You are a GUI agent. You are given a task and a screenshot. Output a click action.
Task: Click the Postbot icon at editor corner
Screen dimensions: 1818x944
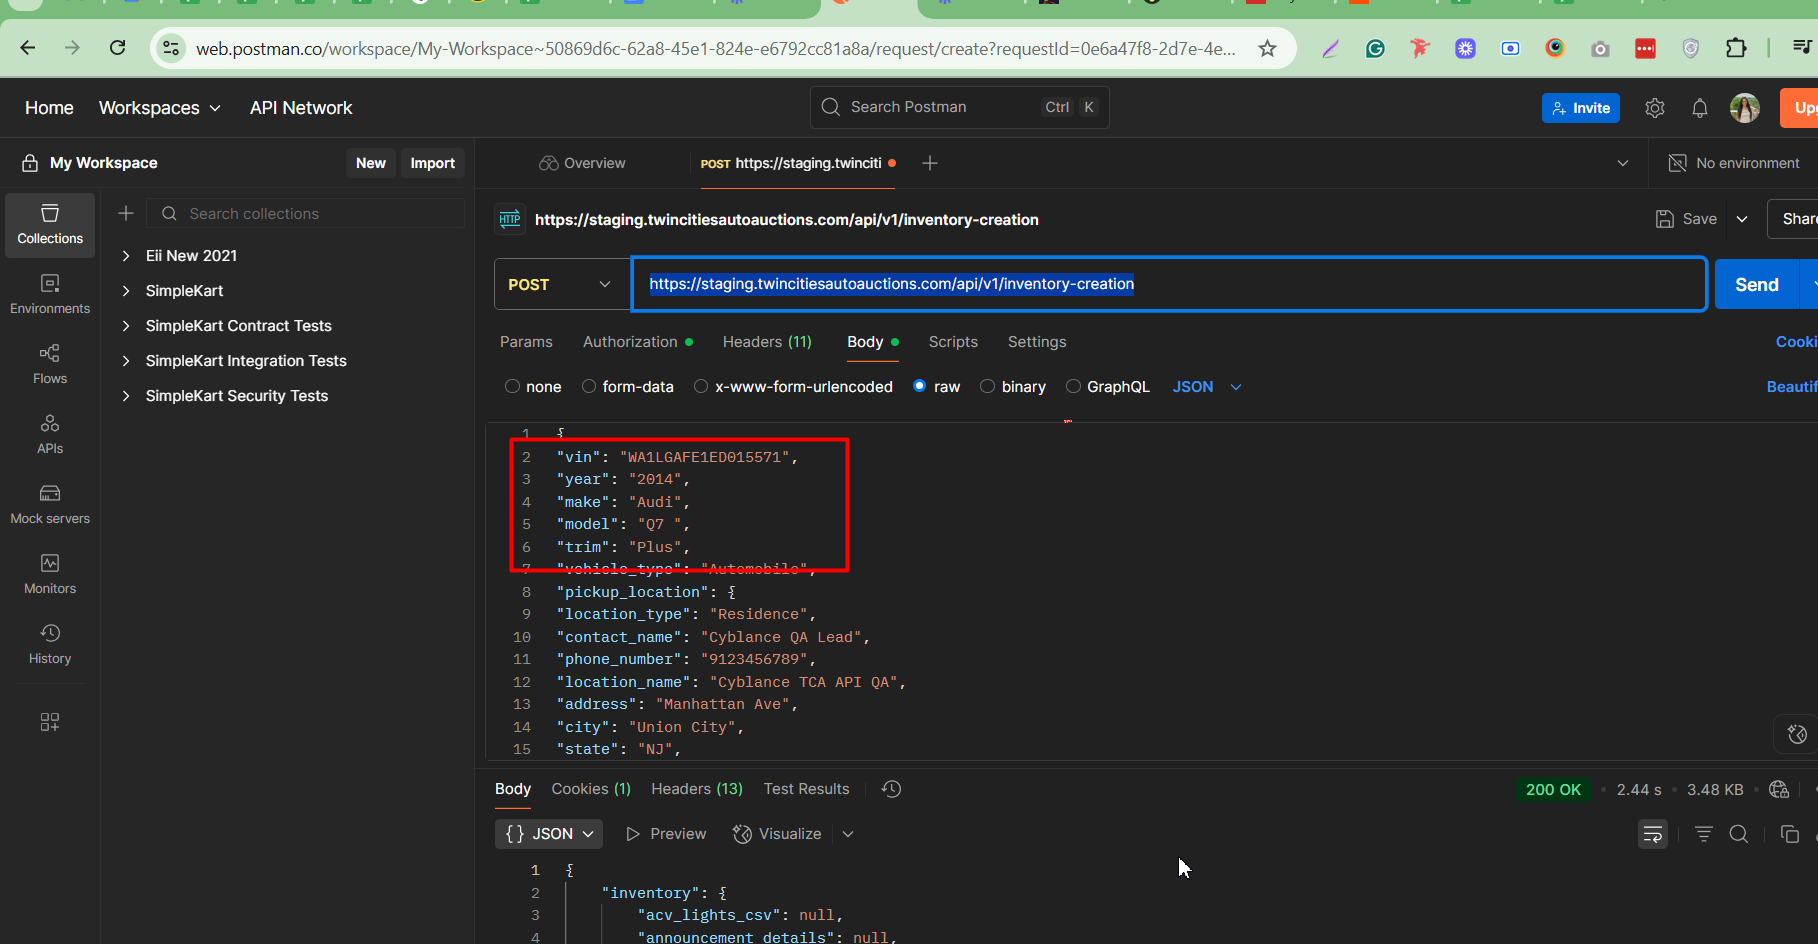pyautogui.click(x=1797, y=734)
